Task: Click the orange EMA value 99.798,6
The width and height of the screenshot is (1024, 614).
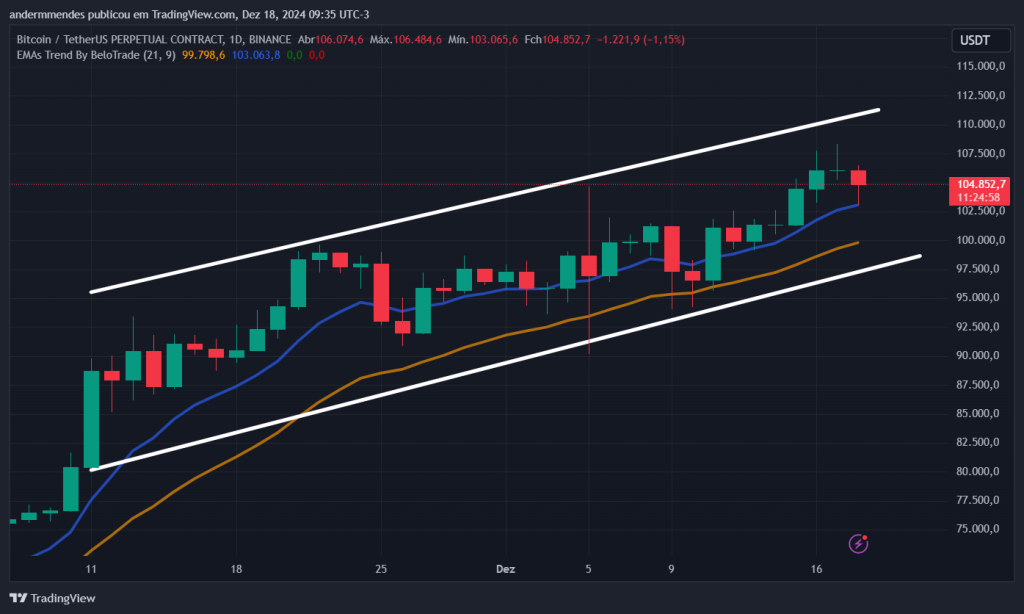Action: point(203,56)
